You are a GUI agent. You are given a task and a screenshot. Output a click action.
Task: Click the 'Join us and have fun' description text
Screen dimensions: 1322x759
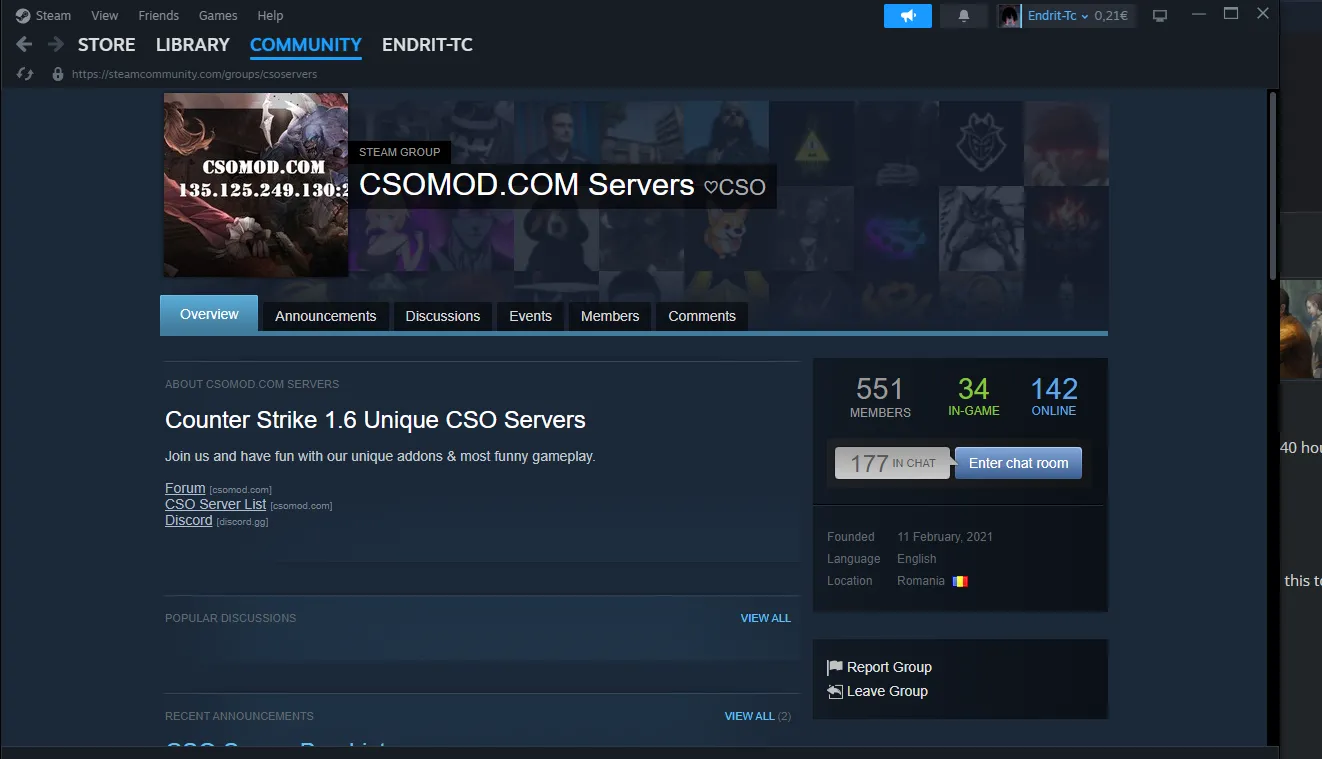tap(380, 456)
